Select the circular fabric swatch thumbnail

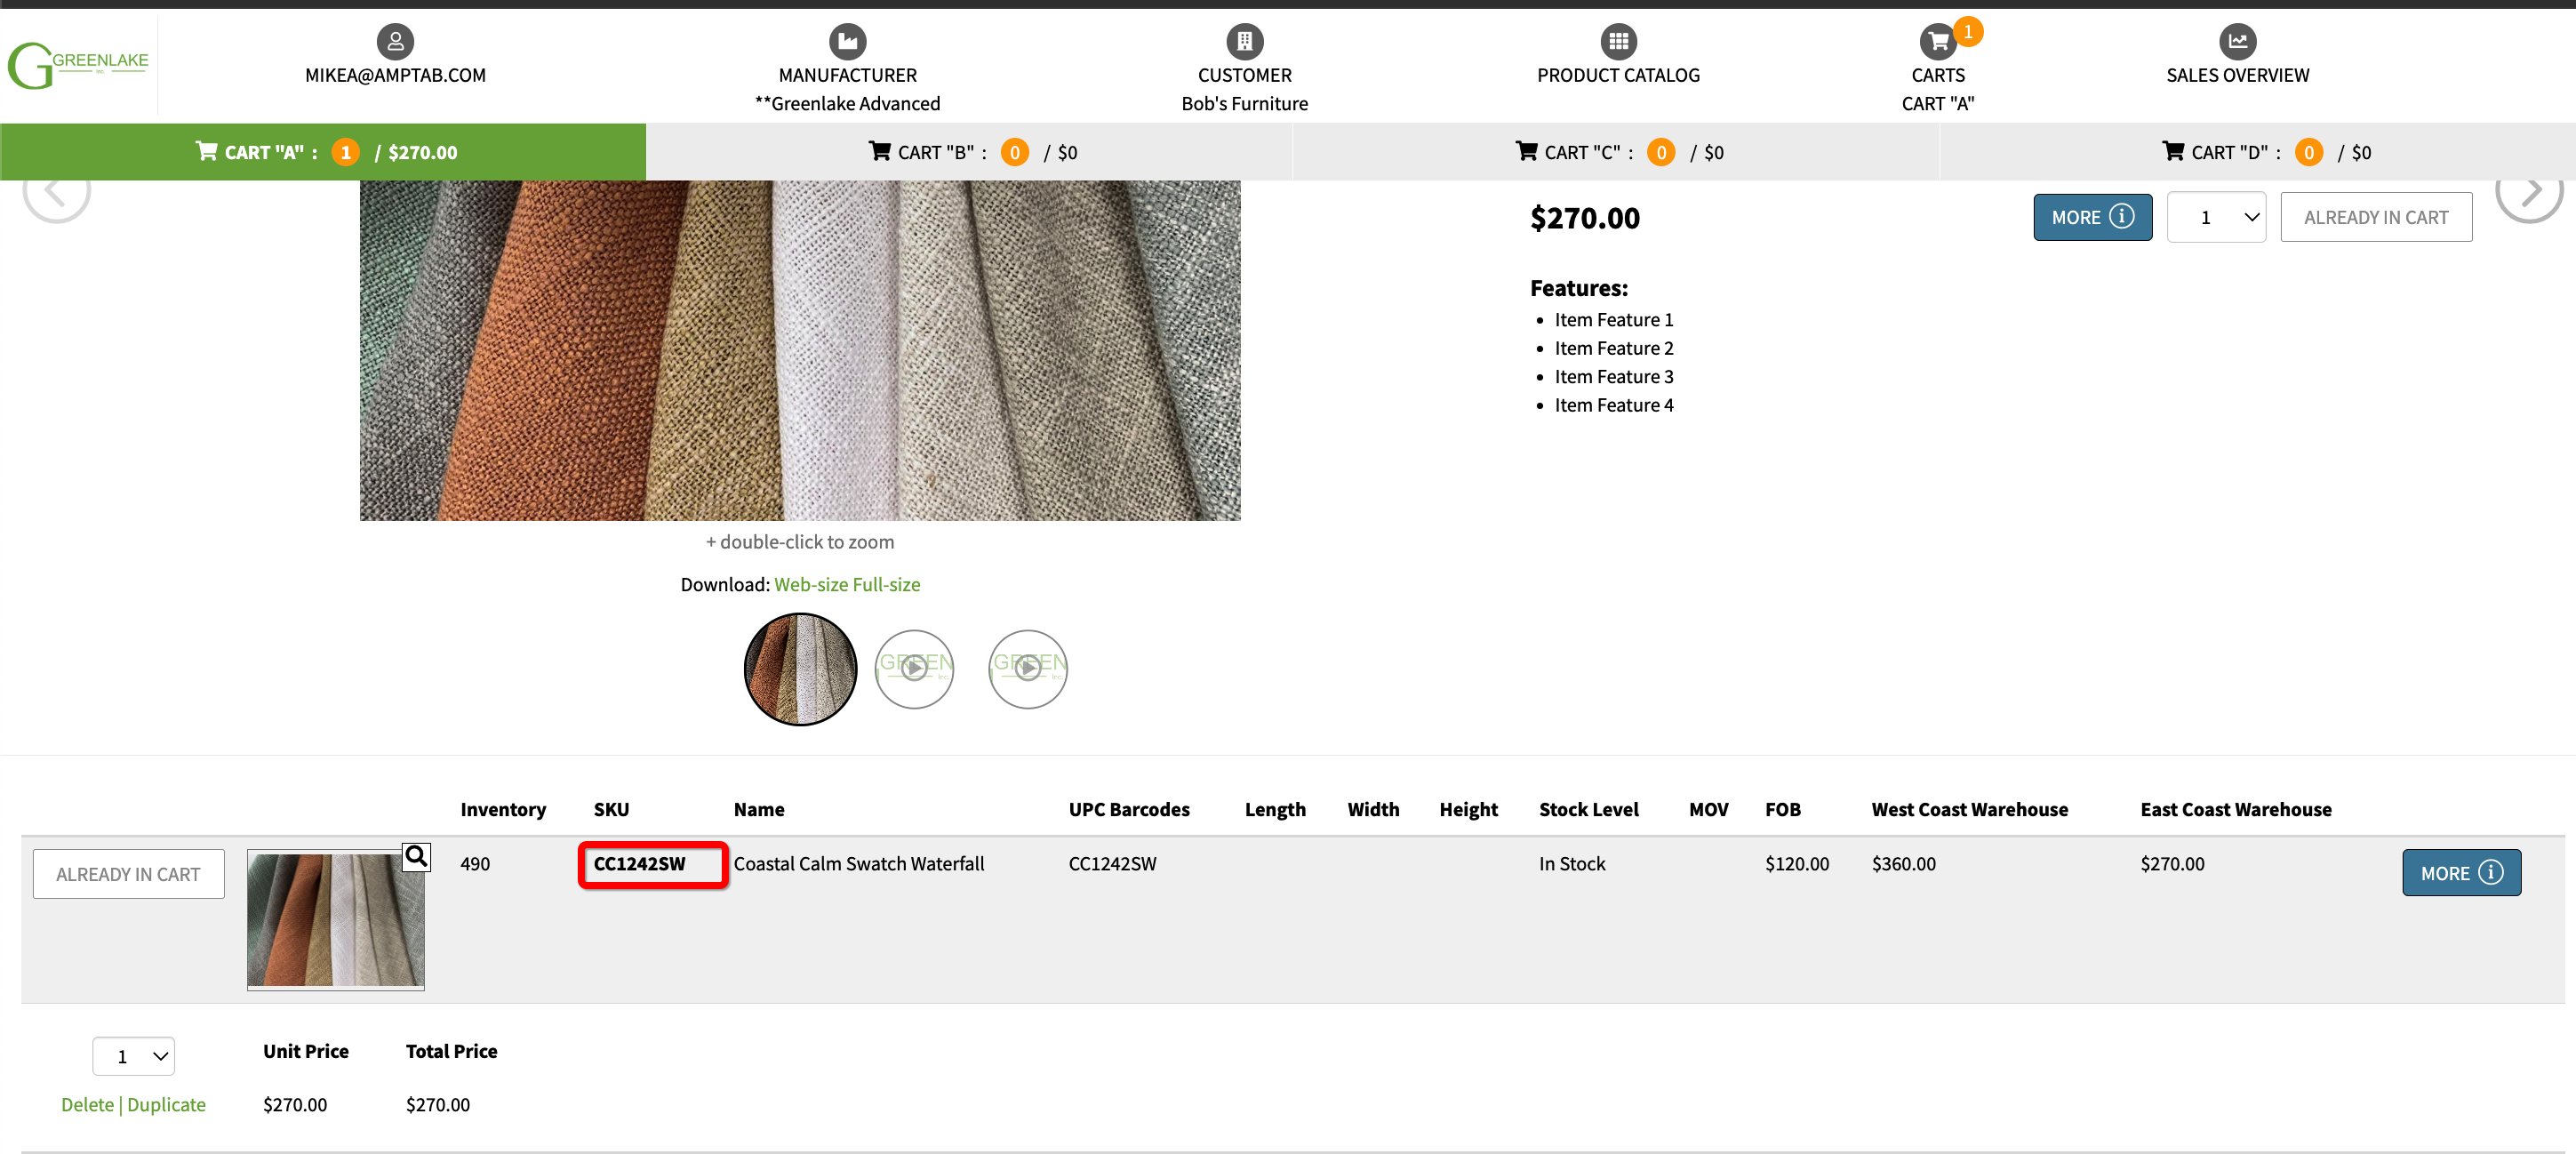coord(800,669)
